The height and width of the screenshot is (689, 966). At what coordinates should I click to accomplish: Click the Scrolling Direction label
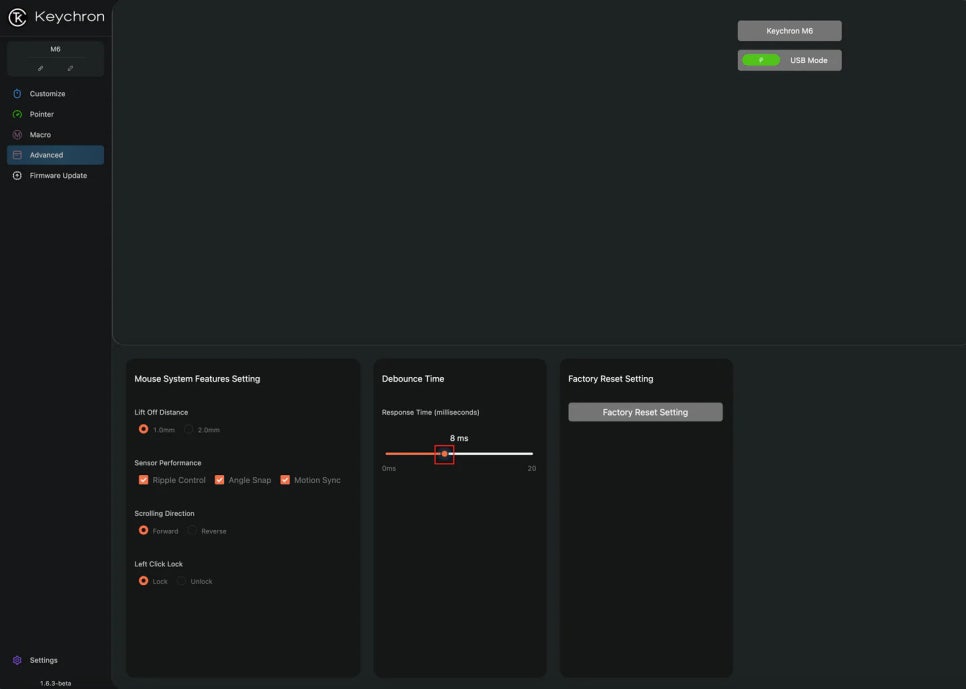coord(164,513)
